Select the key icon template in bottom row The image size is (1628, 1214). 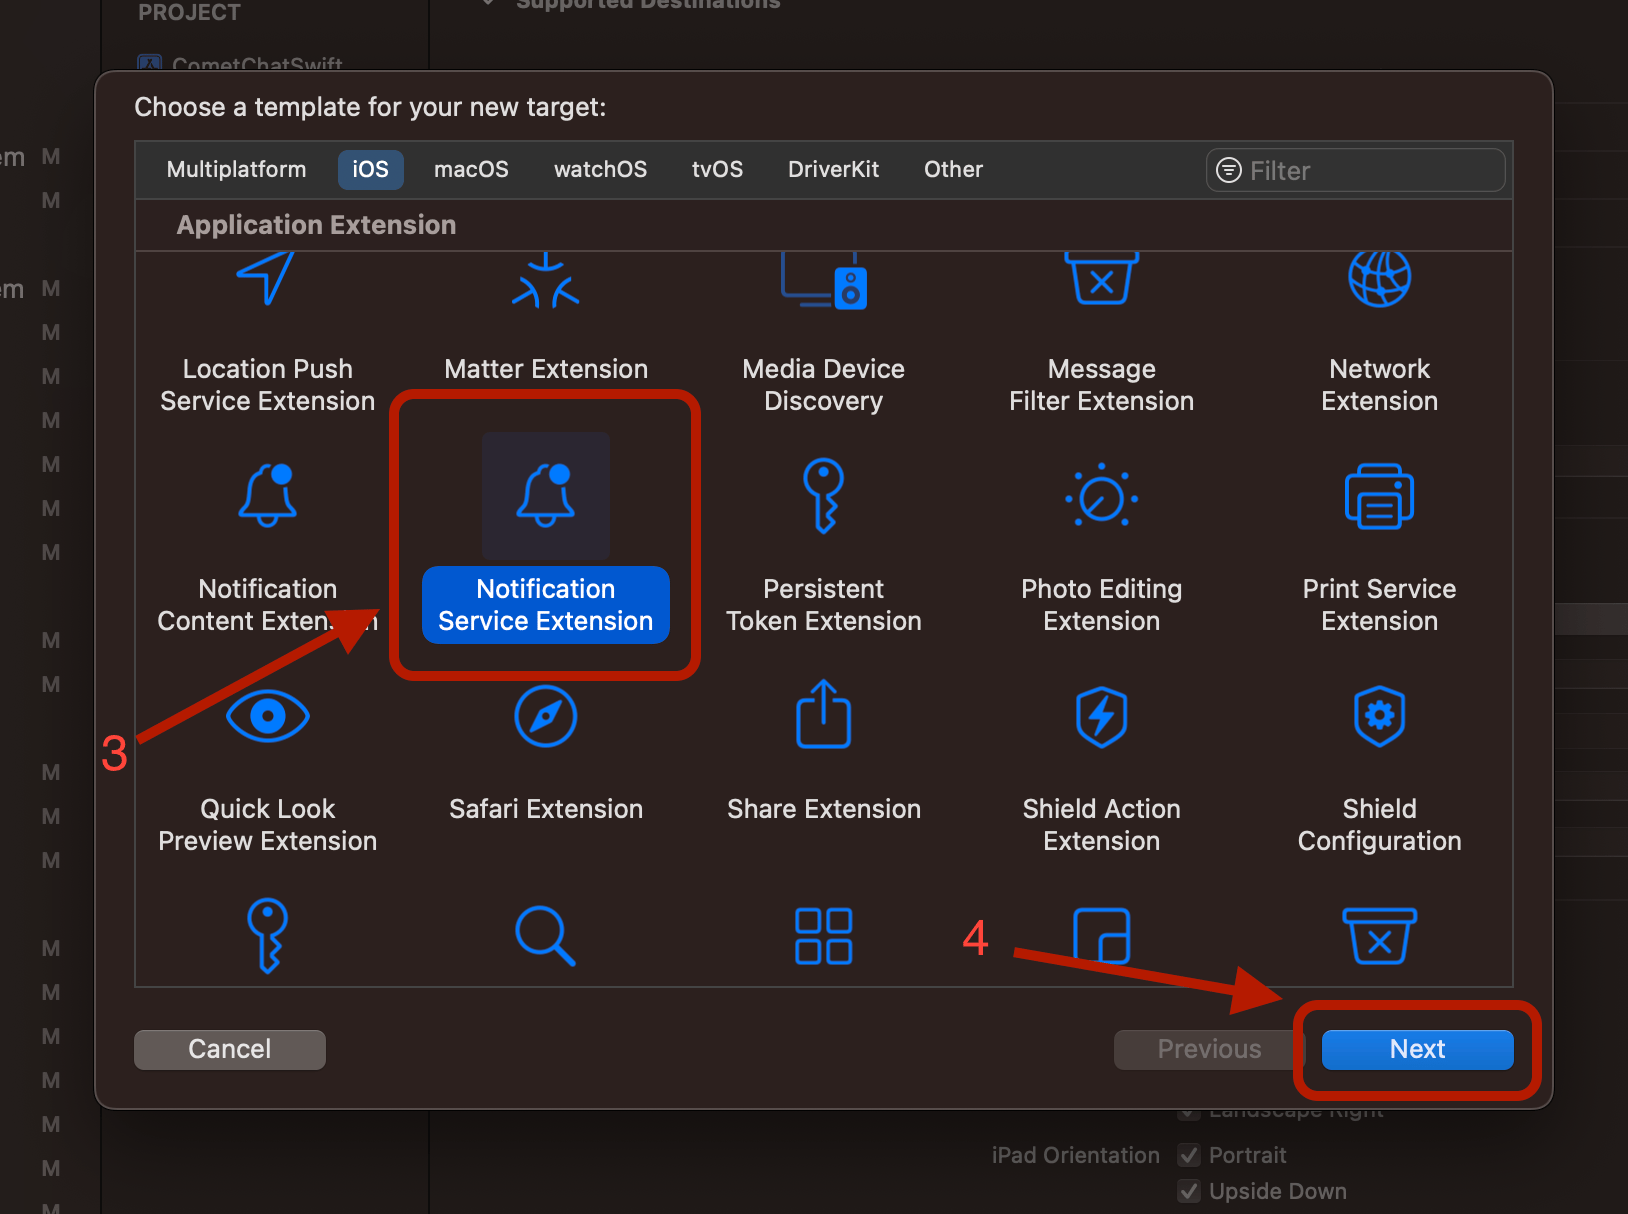point(268,936)
